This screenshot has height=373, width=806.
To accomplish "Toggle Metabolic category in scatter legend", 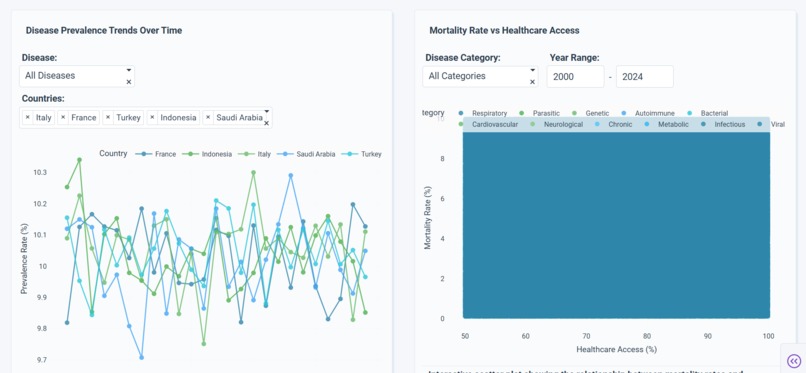I will (x=666, y=124).
